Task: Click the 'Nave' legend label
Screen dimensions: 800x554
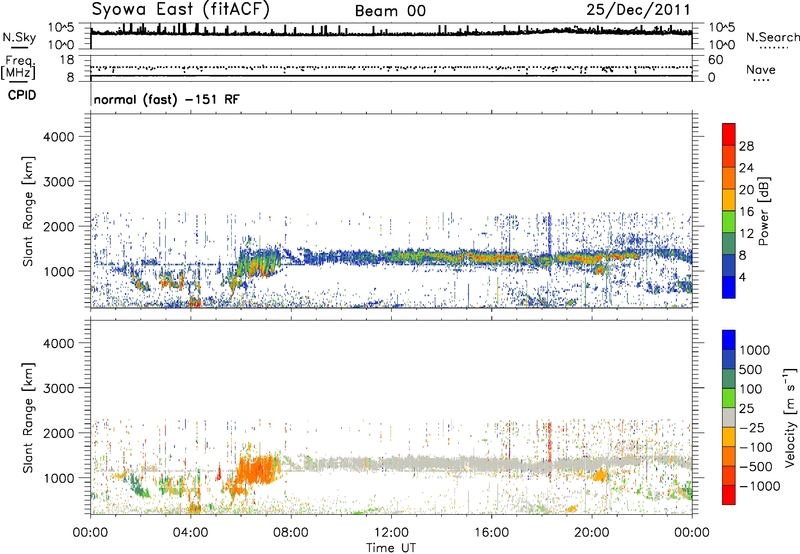Action: 761,69
